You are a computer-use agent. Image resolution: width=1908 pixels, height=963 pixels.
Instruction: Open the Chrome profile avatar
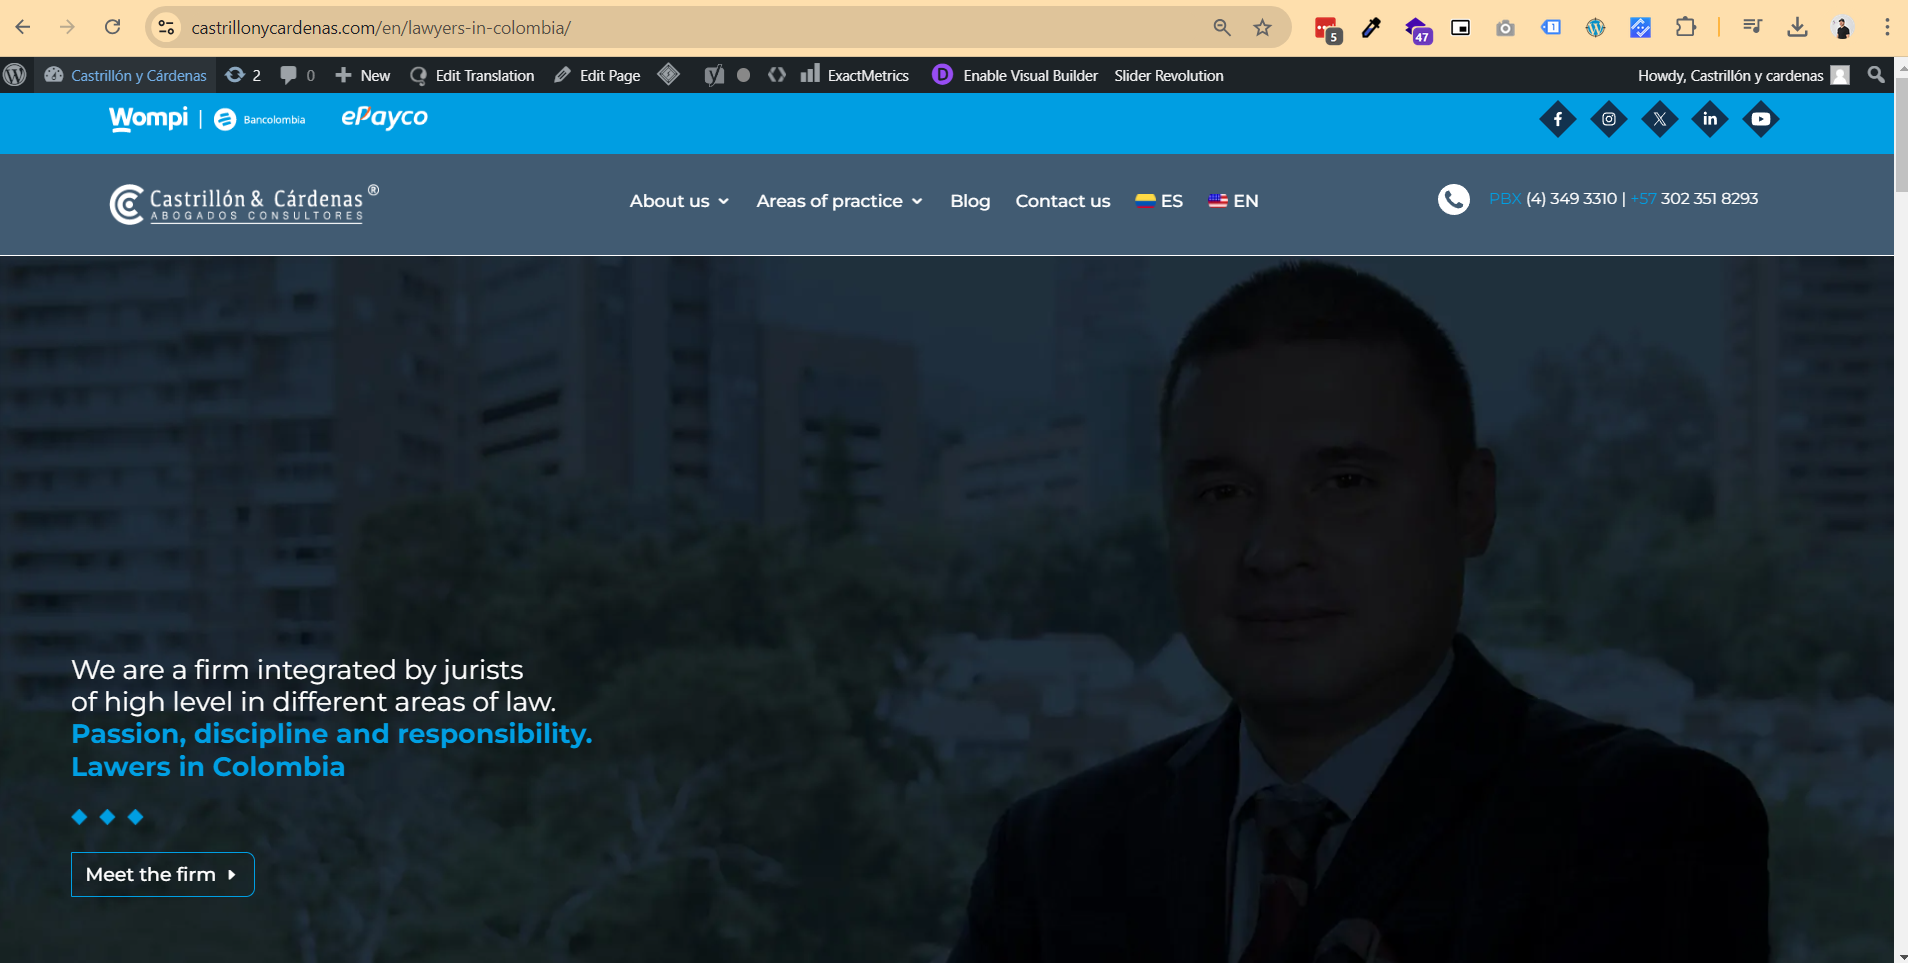[1842, 28]
